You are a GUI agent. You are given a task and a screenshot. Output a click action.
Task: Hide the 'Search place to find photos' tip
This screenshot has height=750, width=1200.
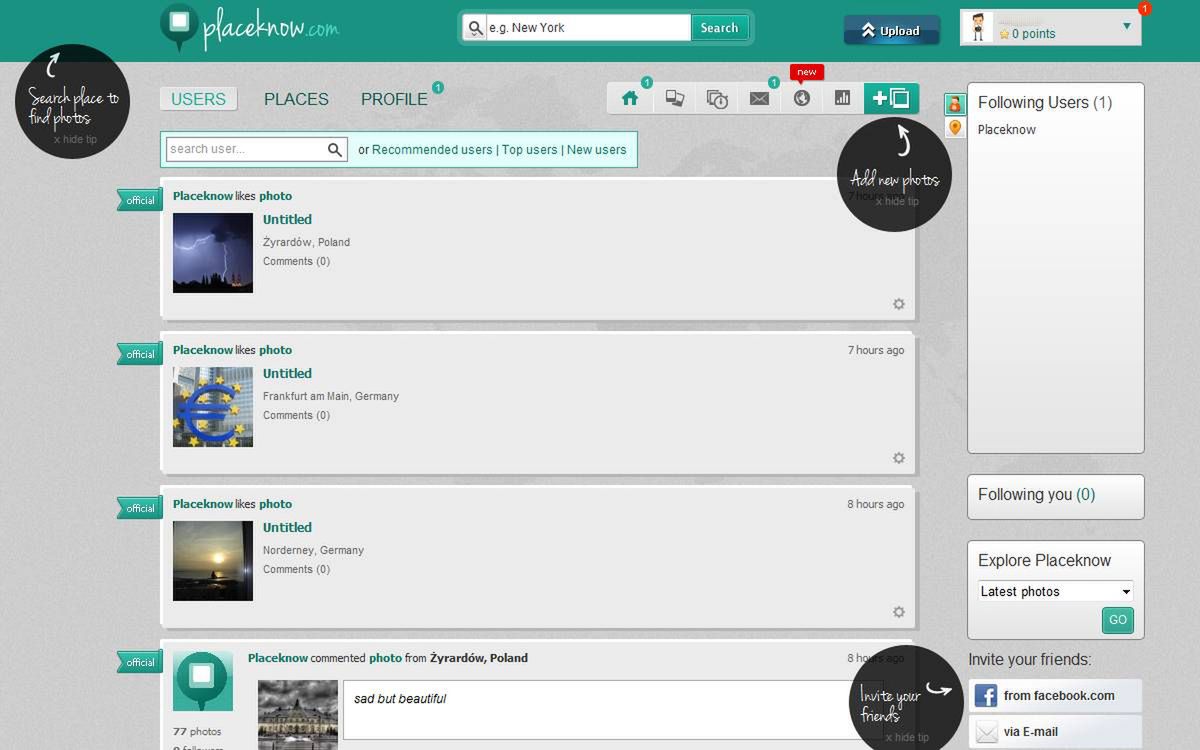tap(75, 139)
